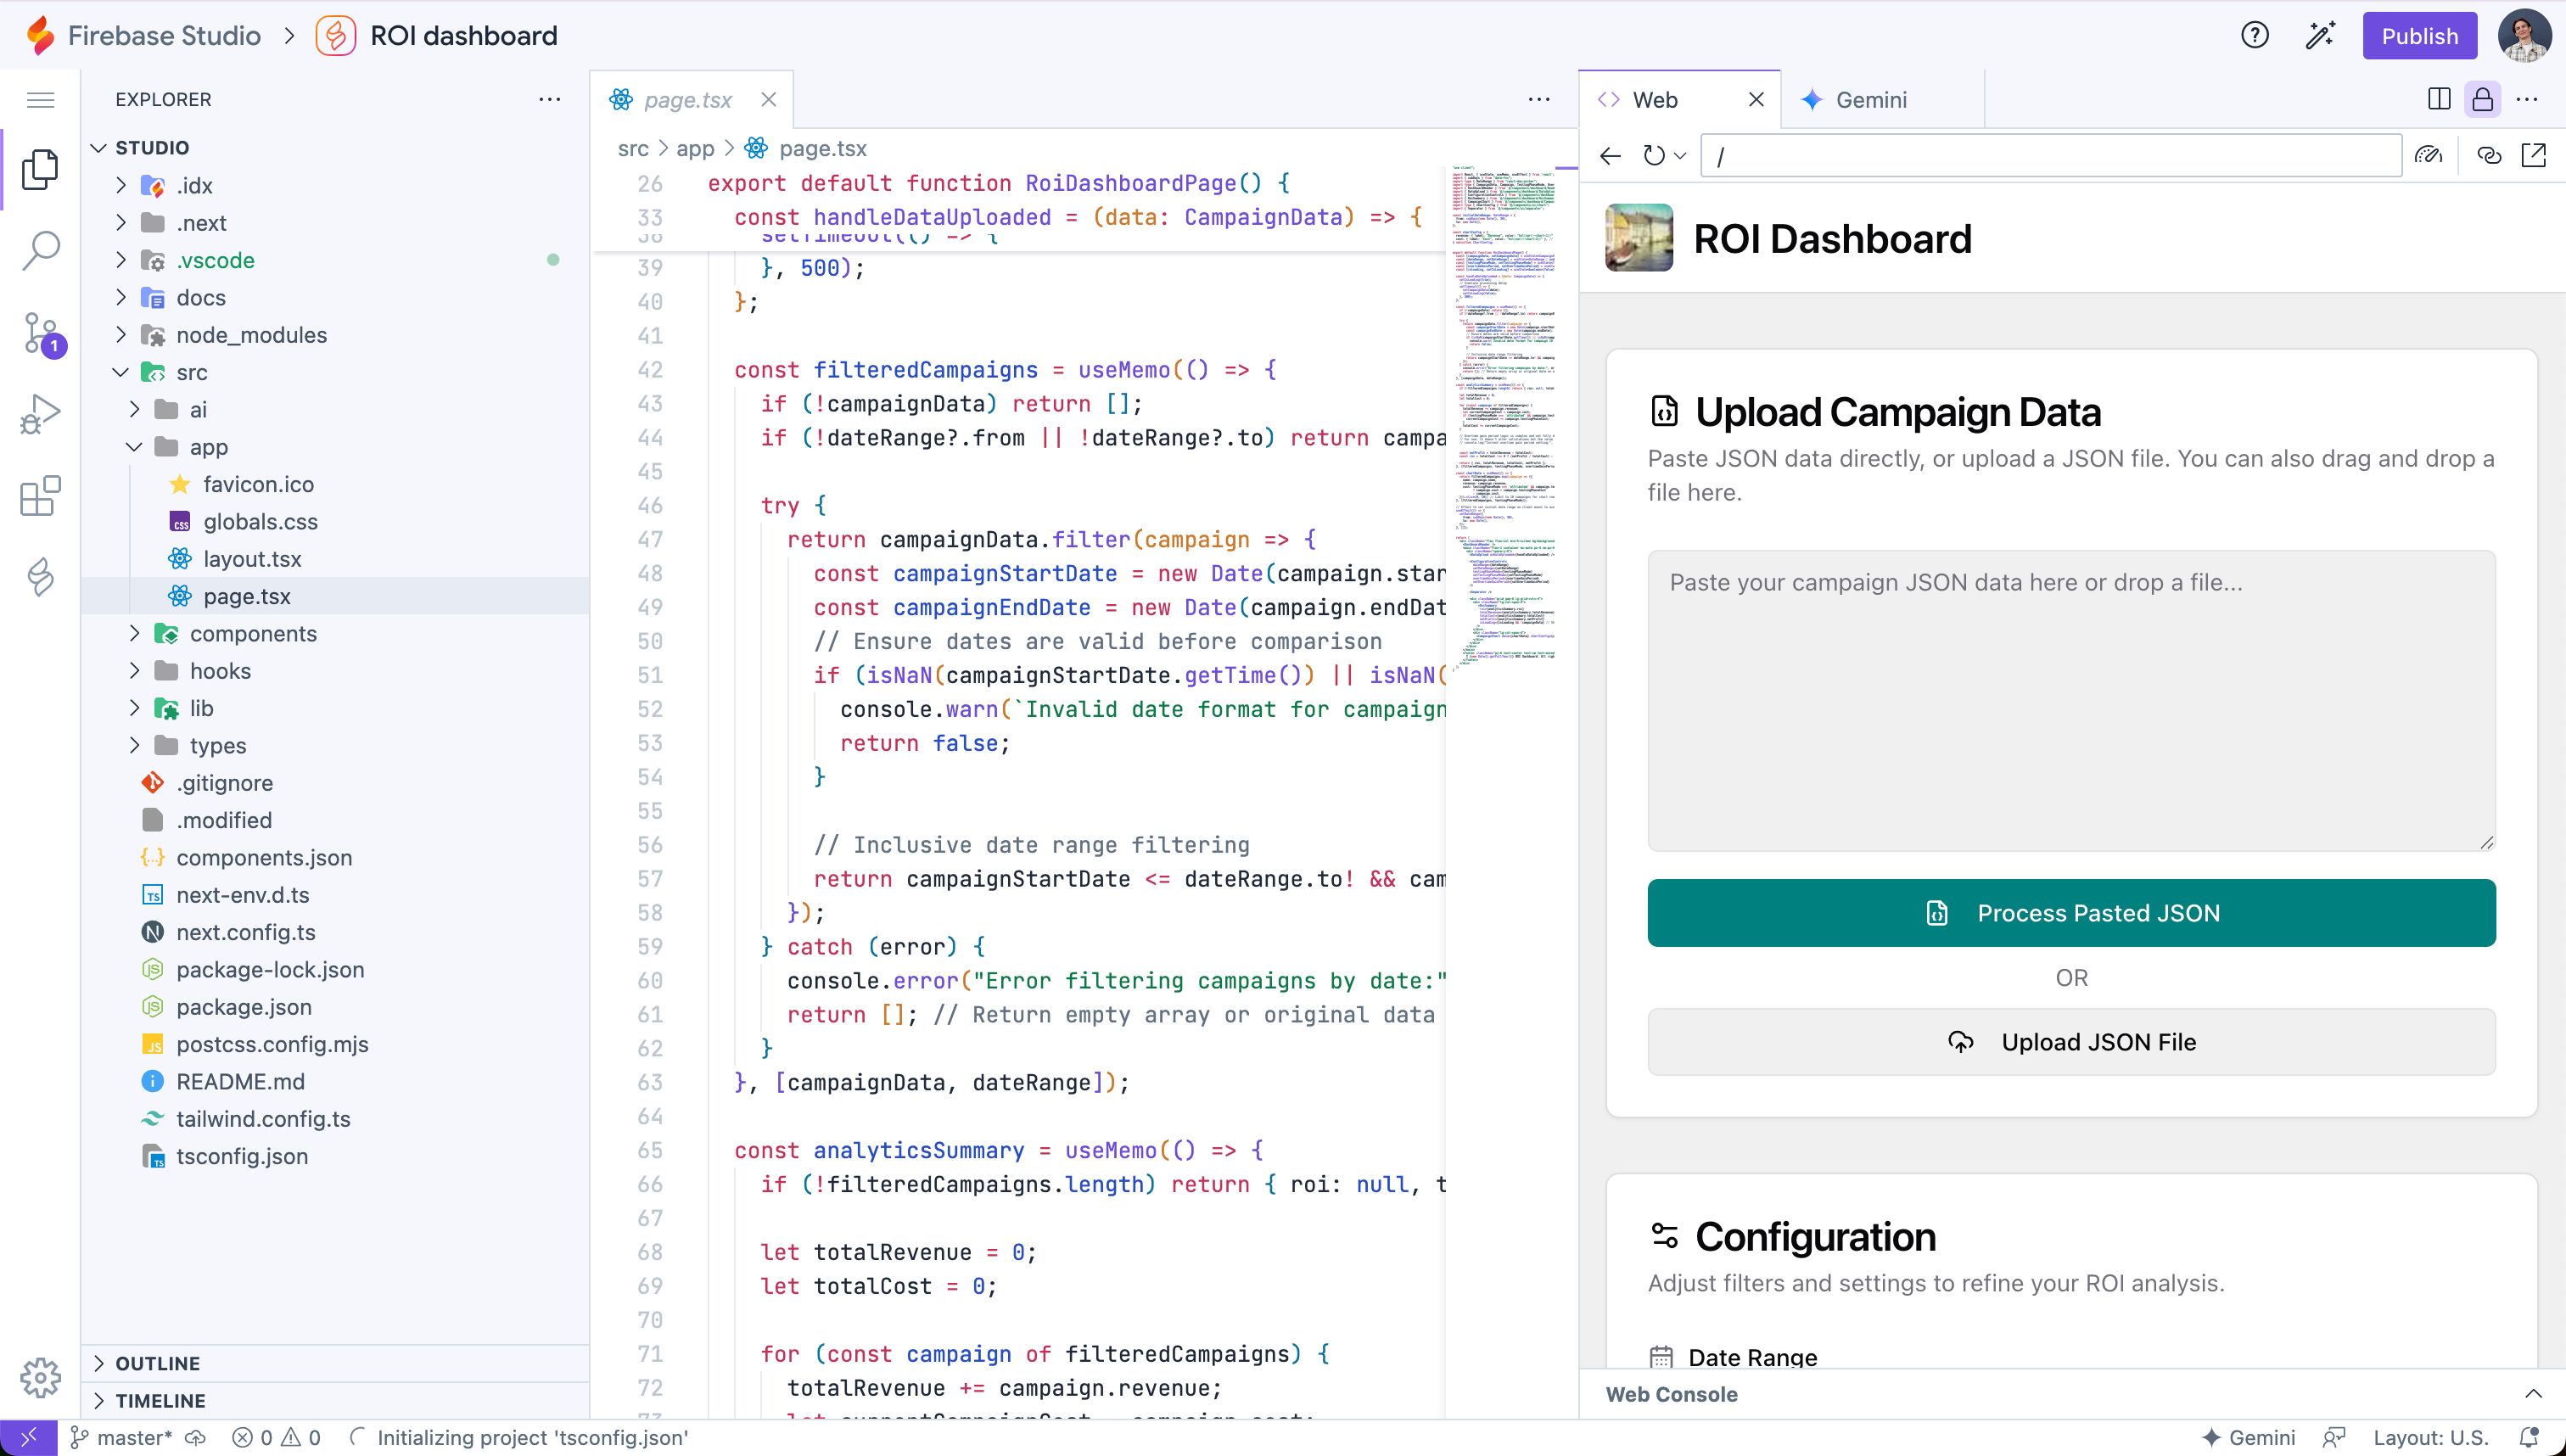The width and height of the screenshot is (2566, 1456).
Task: Open editor more actions ellipsis
Action: pos(1539,99)
